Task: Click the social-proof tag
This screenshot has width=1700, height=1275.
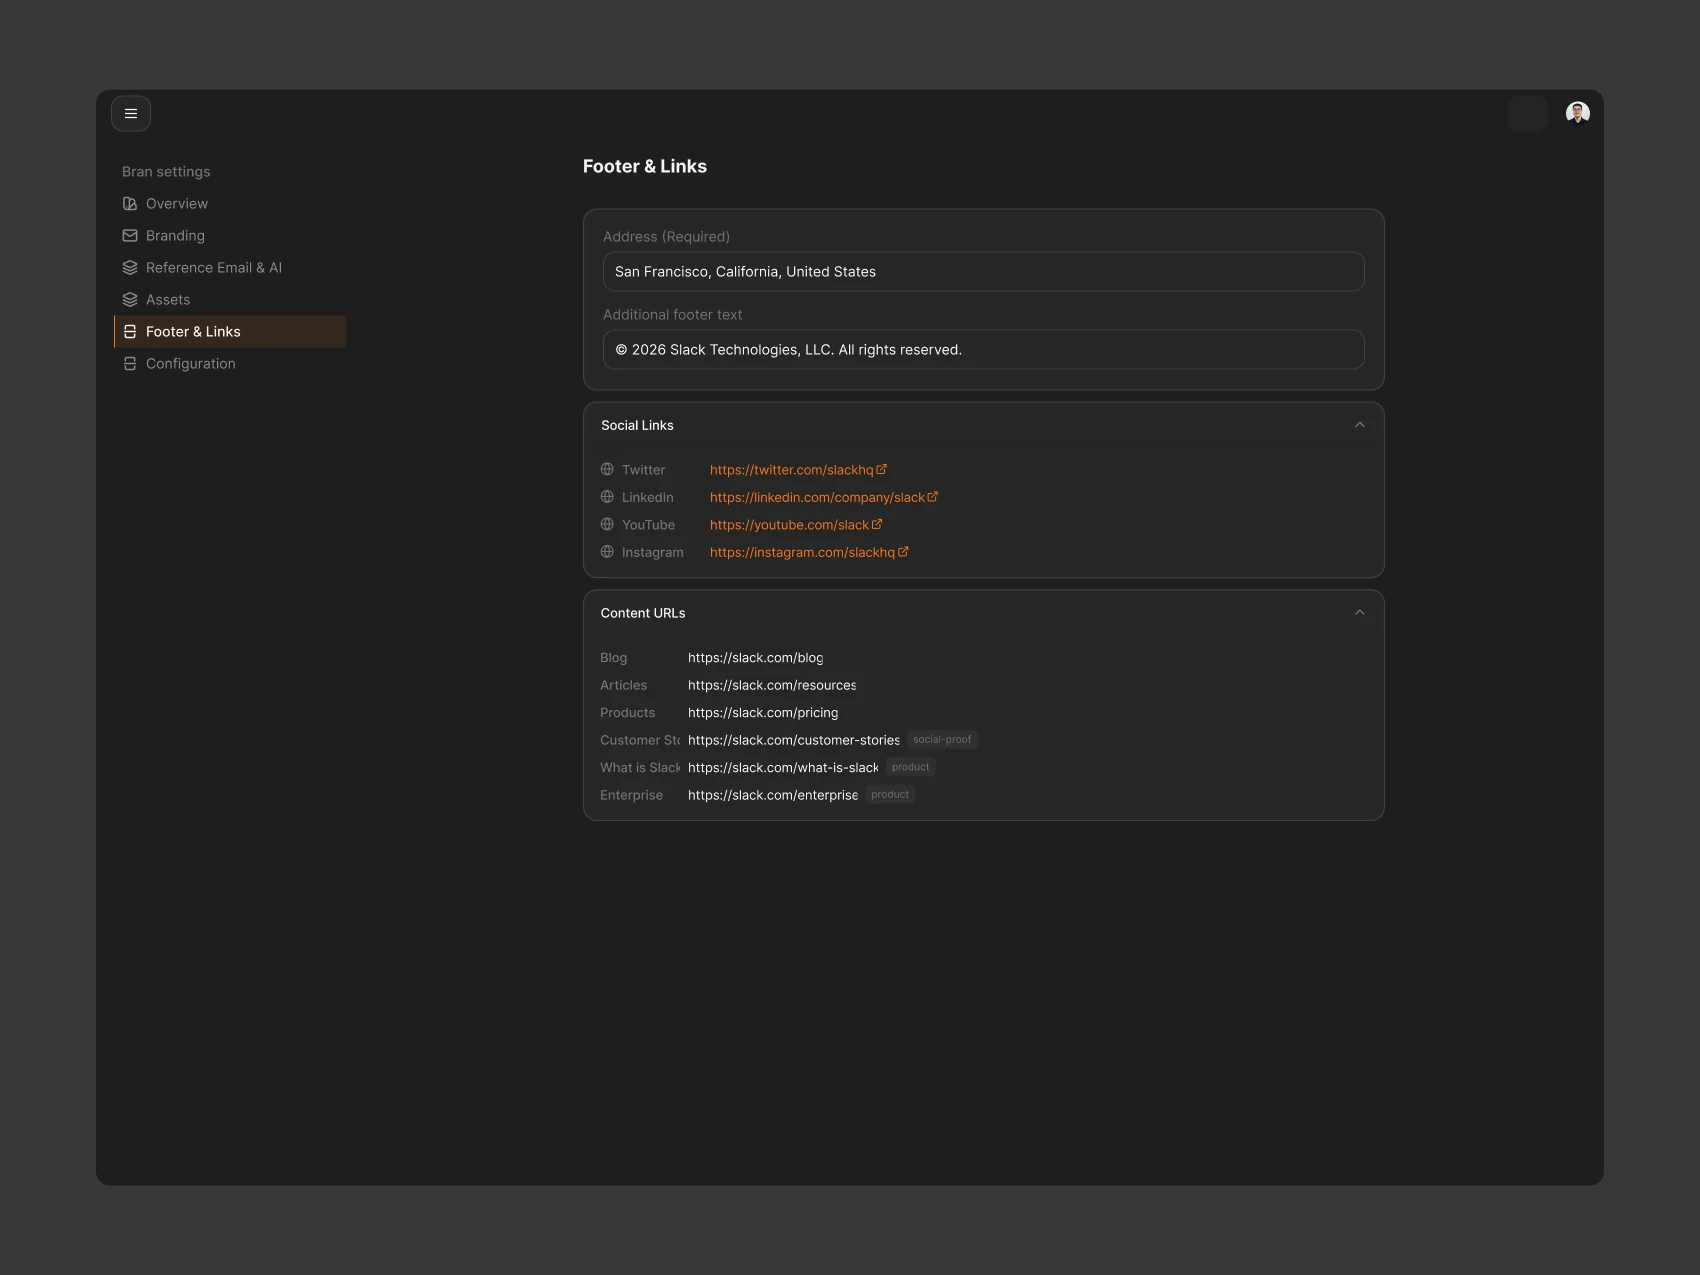Action: pyautogui.click(x=942, y=740)
